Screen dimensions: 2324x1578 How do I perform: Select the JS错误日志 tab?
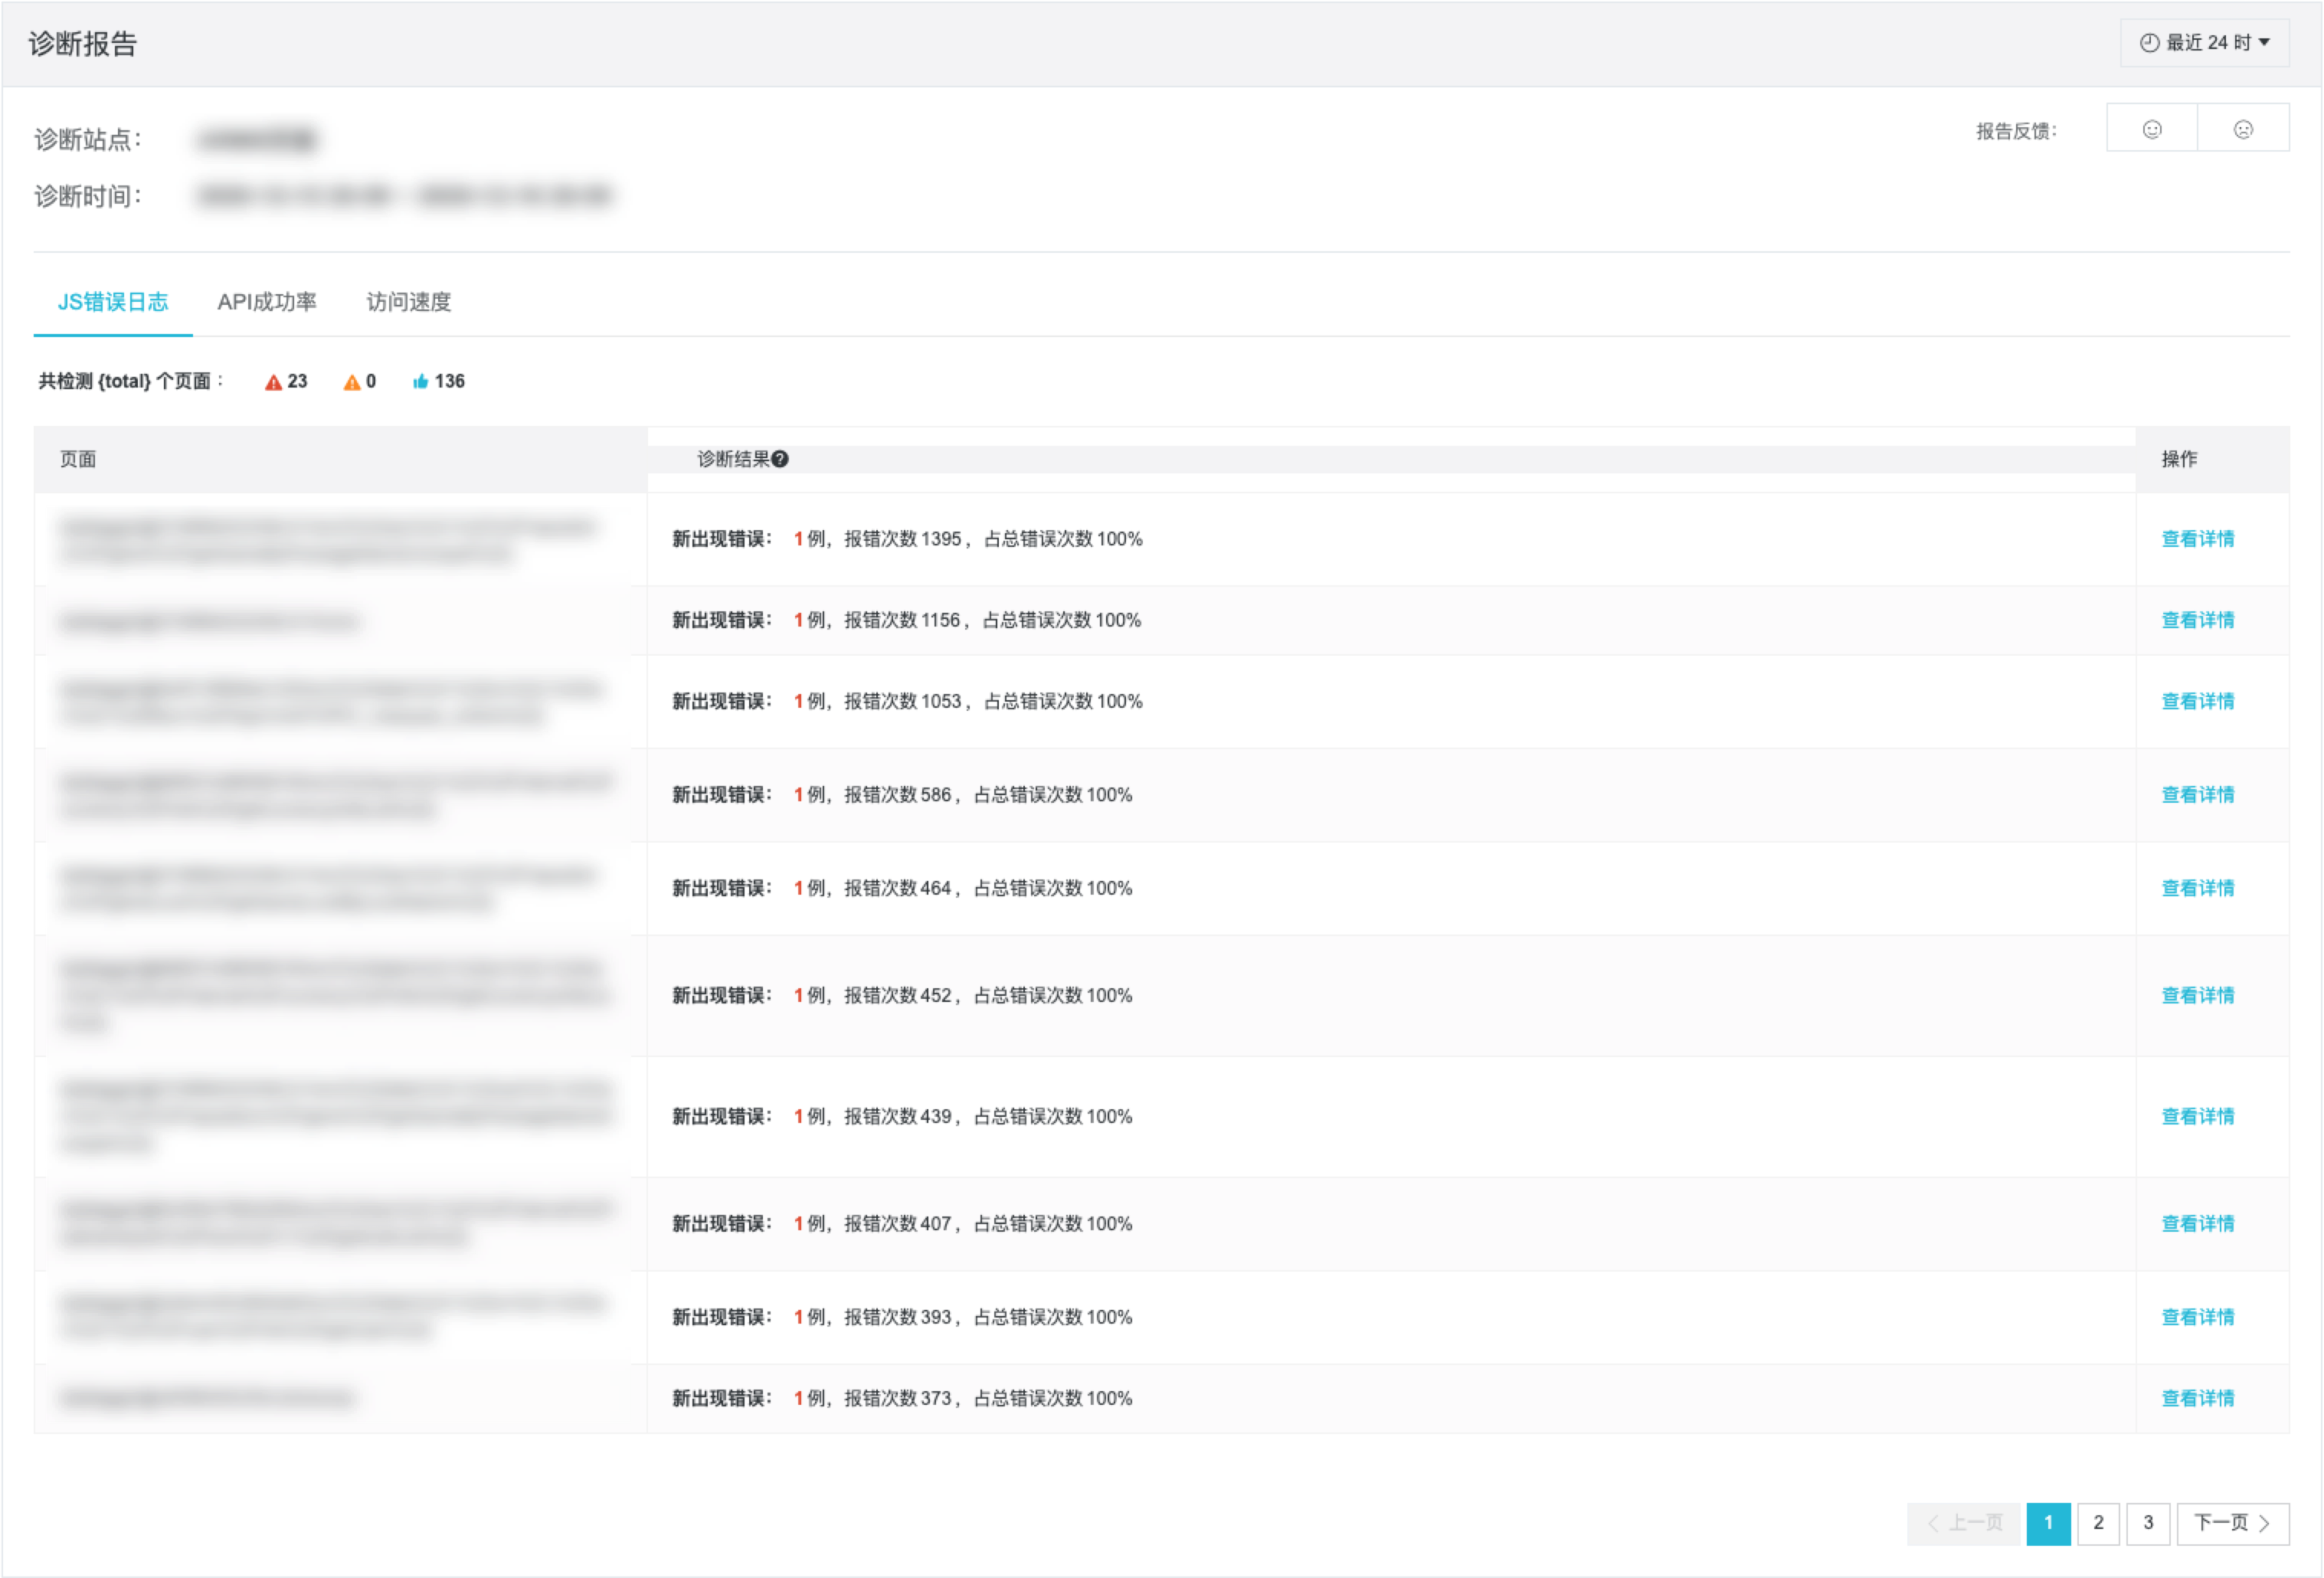click(113, 302)
